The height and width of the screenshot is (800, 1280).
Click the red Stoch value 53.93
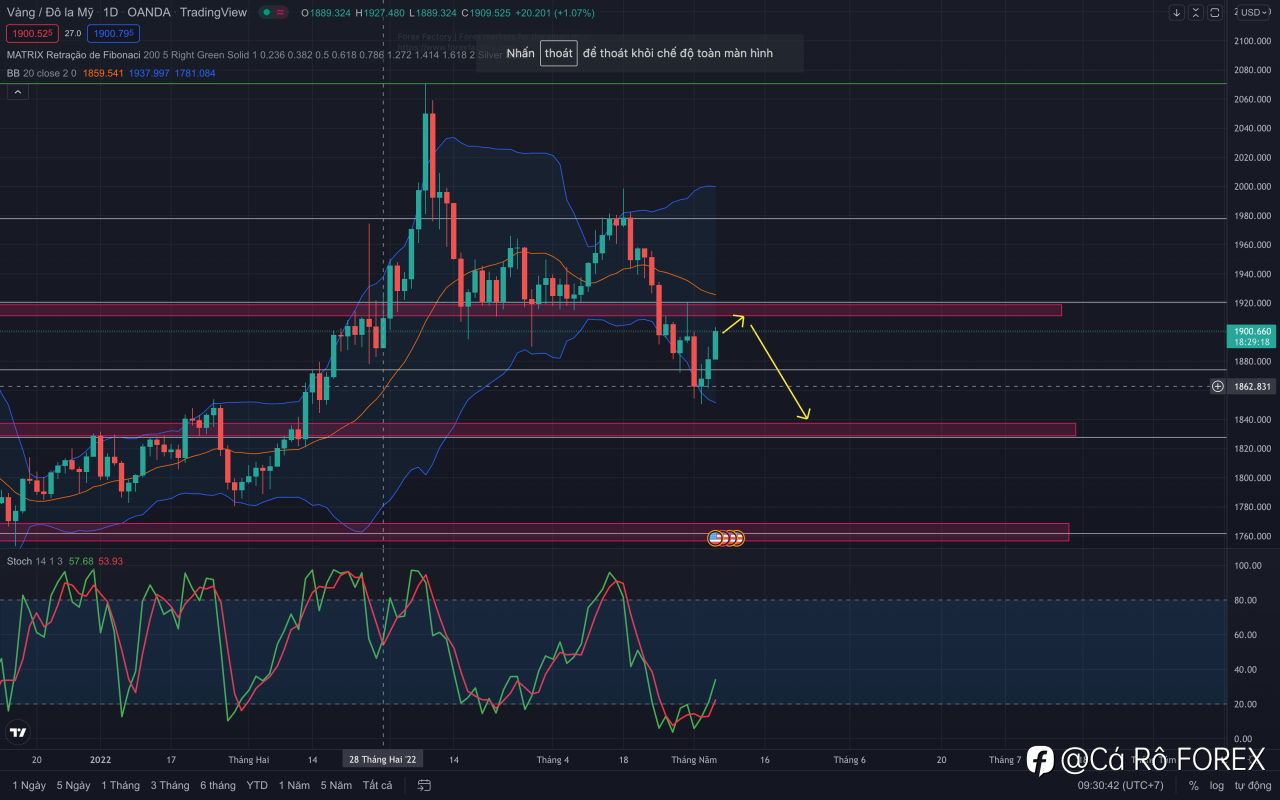(110, 561)
